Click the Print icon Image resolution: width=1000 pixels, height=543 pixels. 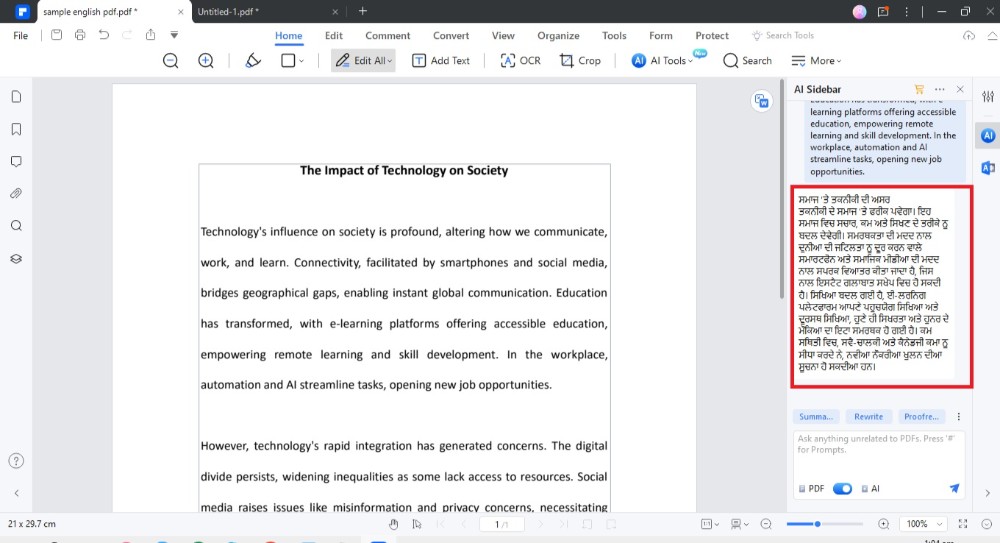coord(80,35)
